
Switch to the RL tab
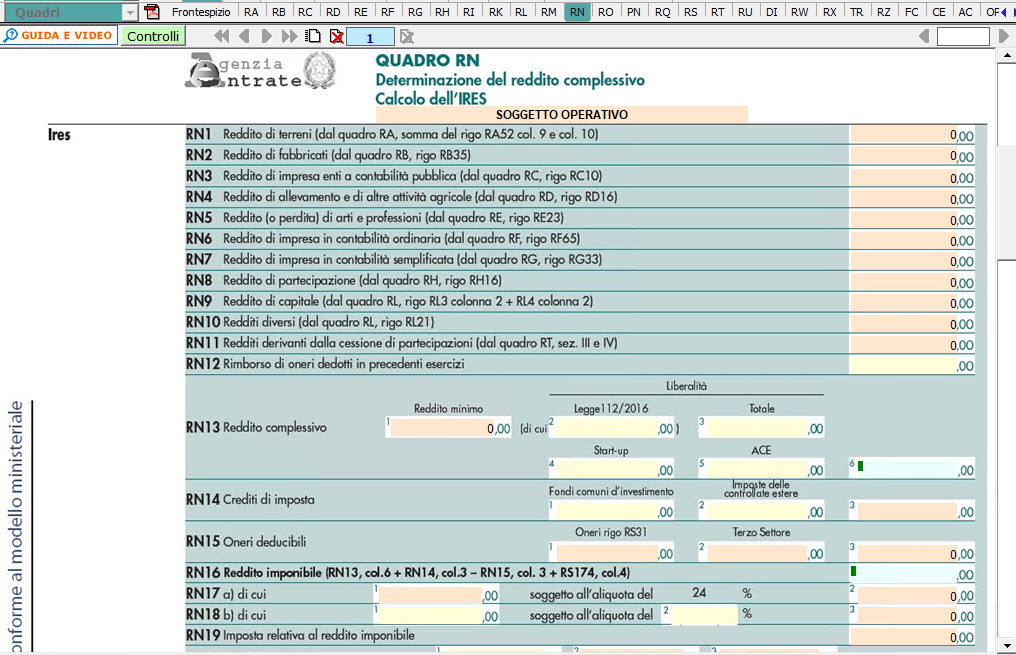pos(521,12)
